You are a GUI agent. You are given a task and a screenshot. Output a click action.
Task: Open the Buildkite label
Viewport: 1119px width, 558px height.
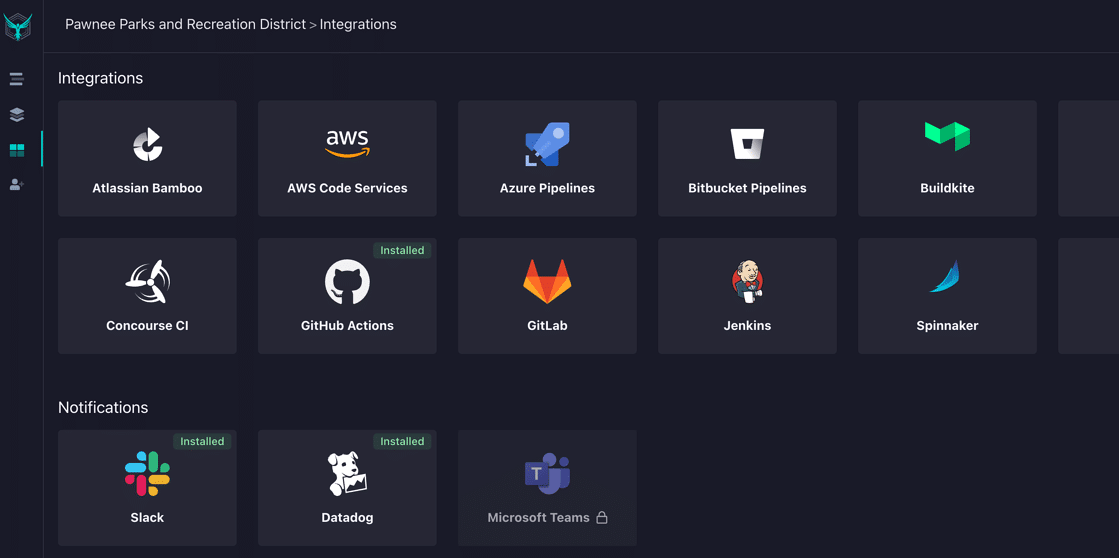pyautogui.click(x=947, y=188)
